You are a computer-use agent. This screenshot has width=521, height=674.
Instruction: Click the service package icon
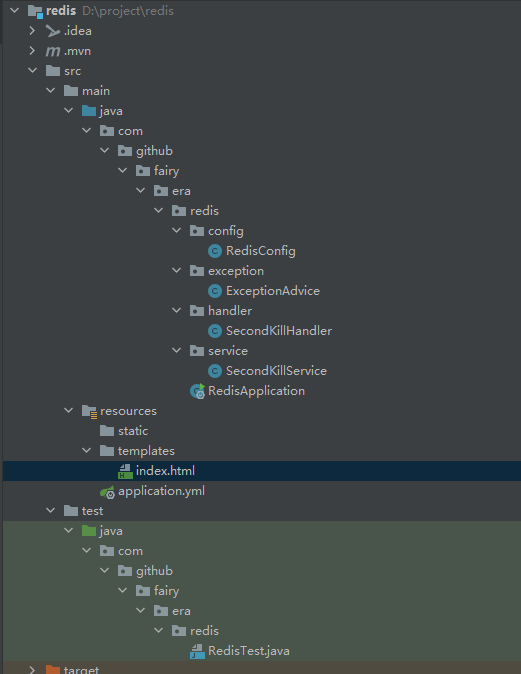pyautogui.click(x=197, y=351)
